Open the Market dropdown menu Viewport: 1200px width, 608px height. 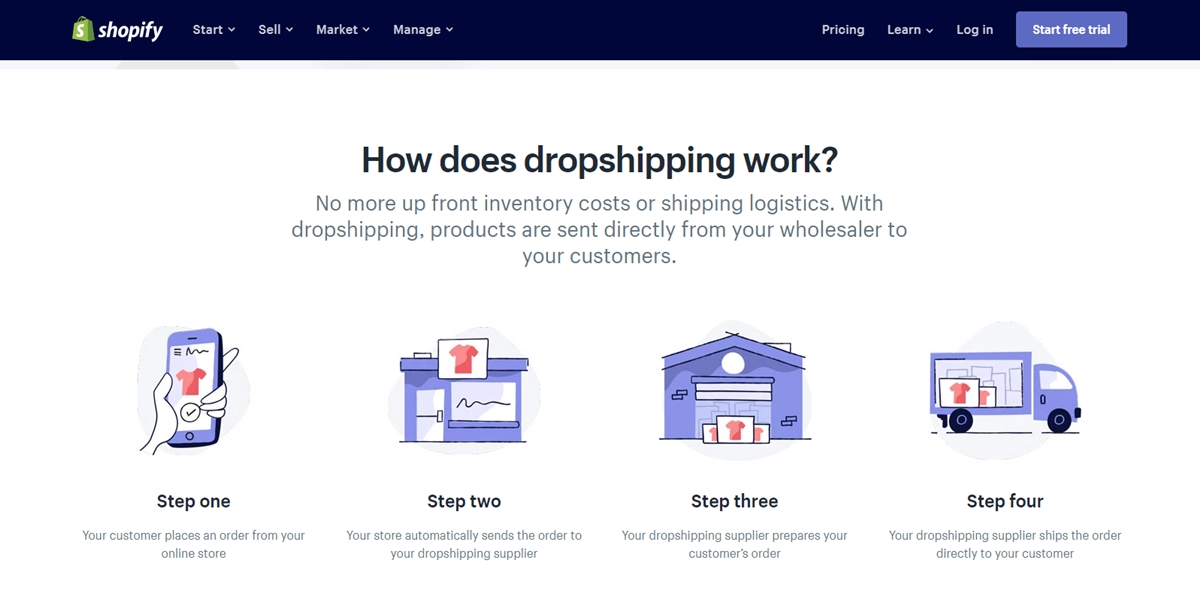point(343,30)
